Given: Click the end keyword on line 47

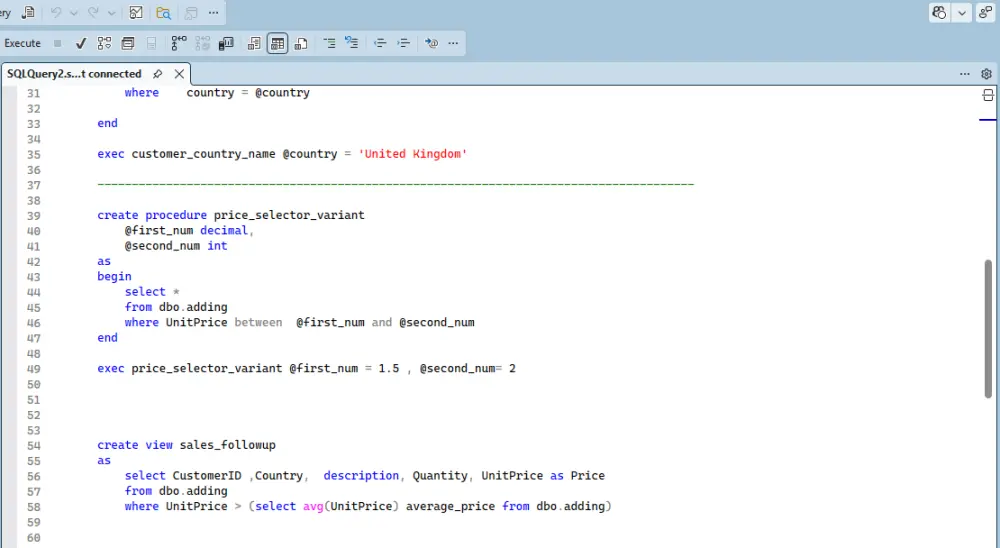Looking at the screenshot, I should pos(107,337).
